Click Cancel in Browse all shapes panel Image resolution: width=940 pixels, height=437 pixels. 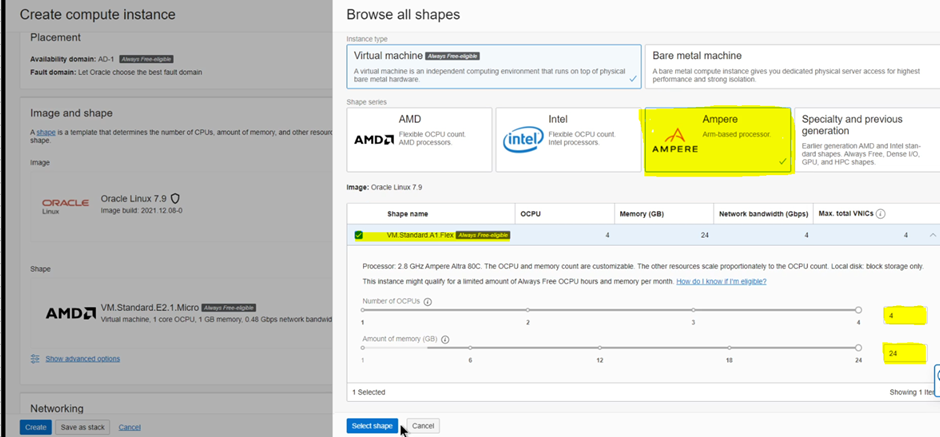423,426
